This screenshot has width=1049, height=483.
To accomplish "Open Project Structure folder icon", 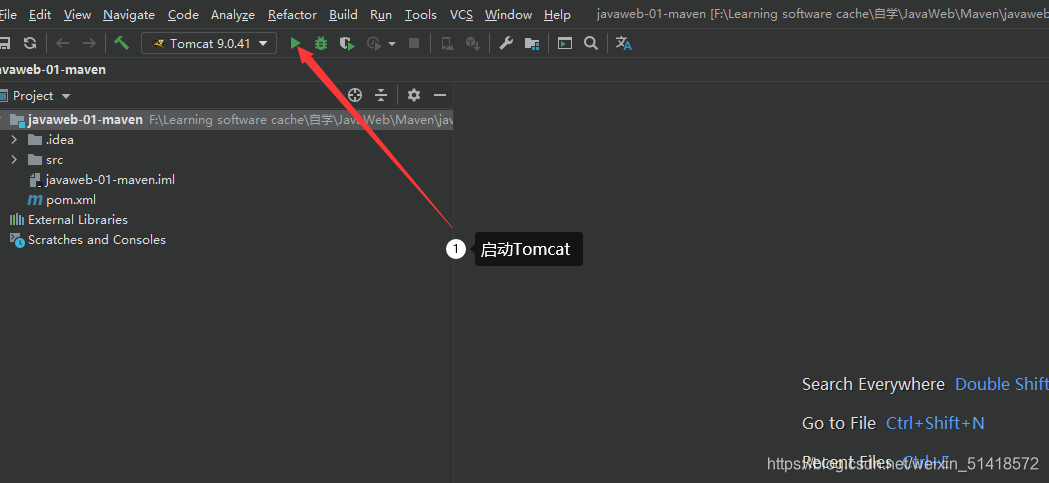I will pyautogui.click(x=532, y=43).
